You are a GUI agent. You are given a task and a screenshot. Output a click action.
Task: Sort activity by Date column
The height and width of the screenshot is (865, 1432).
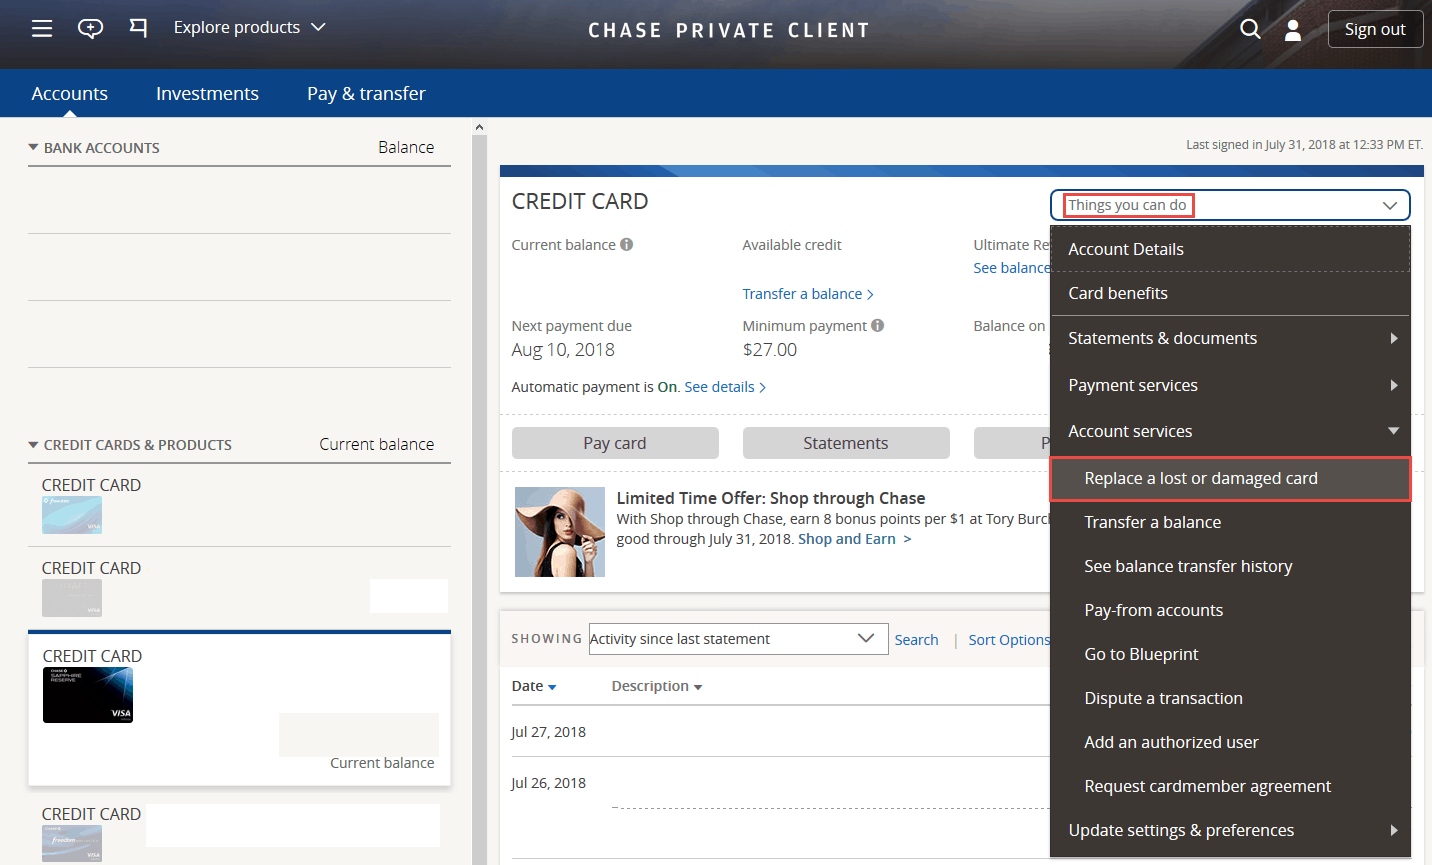point(534,686)
